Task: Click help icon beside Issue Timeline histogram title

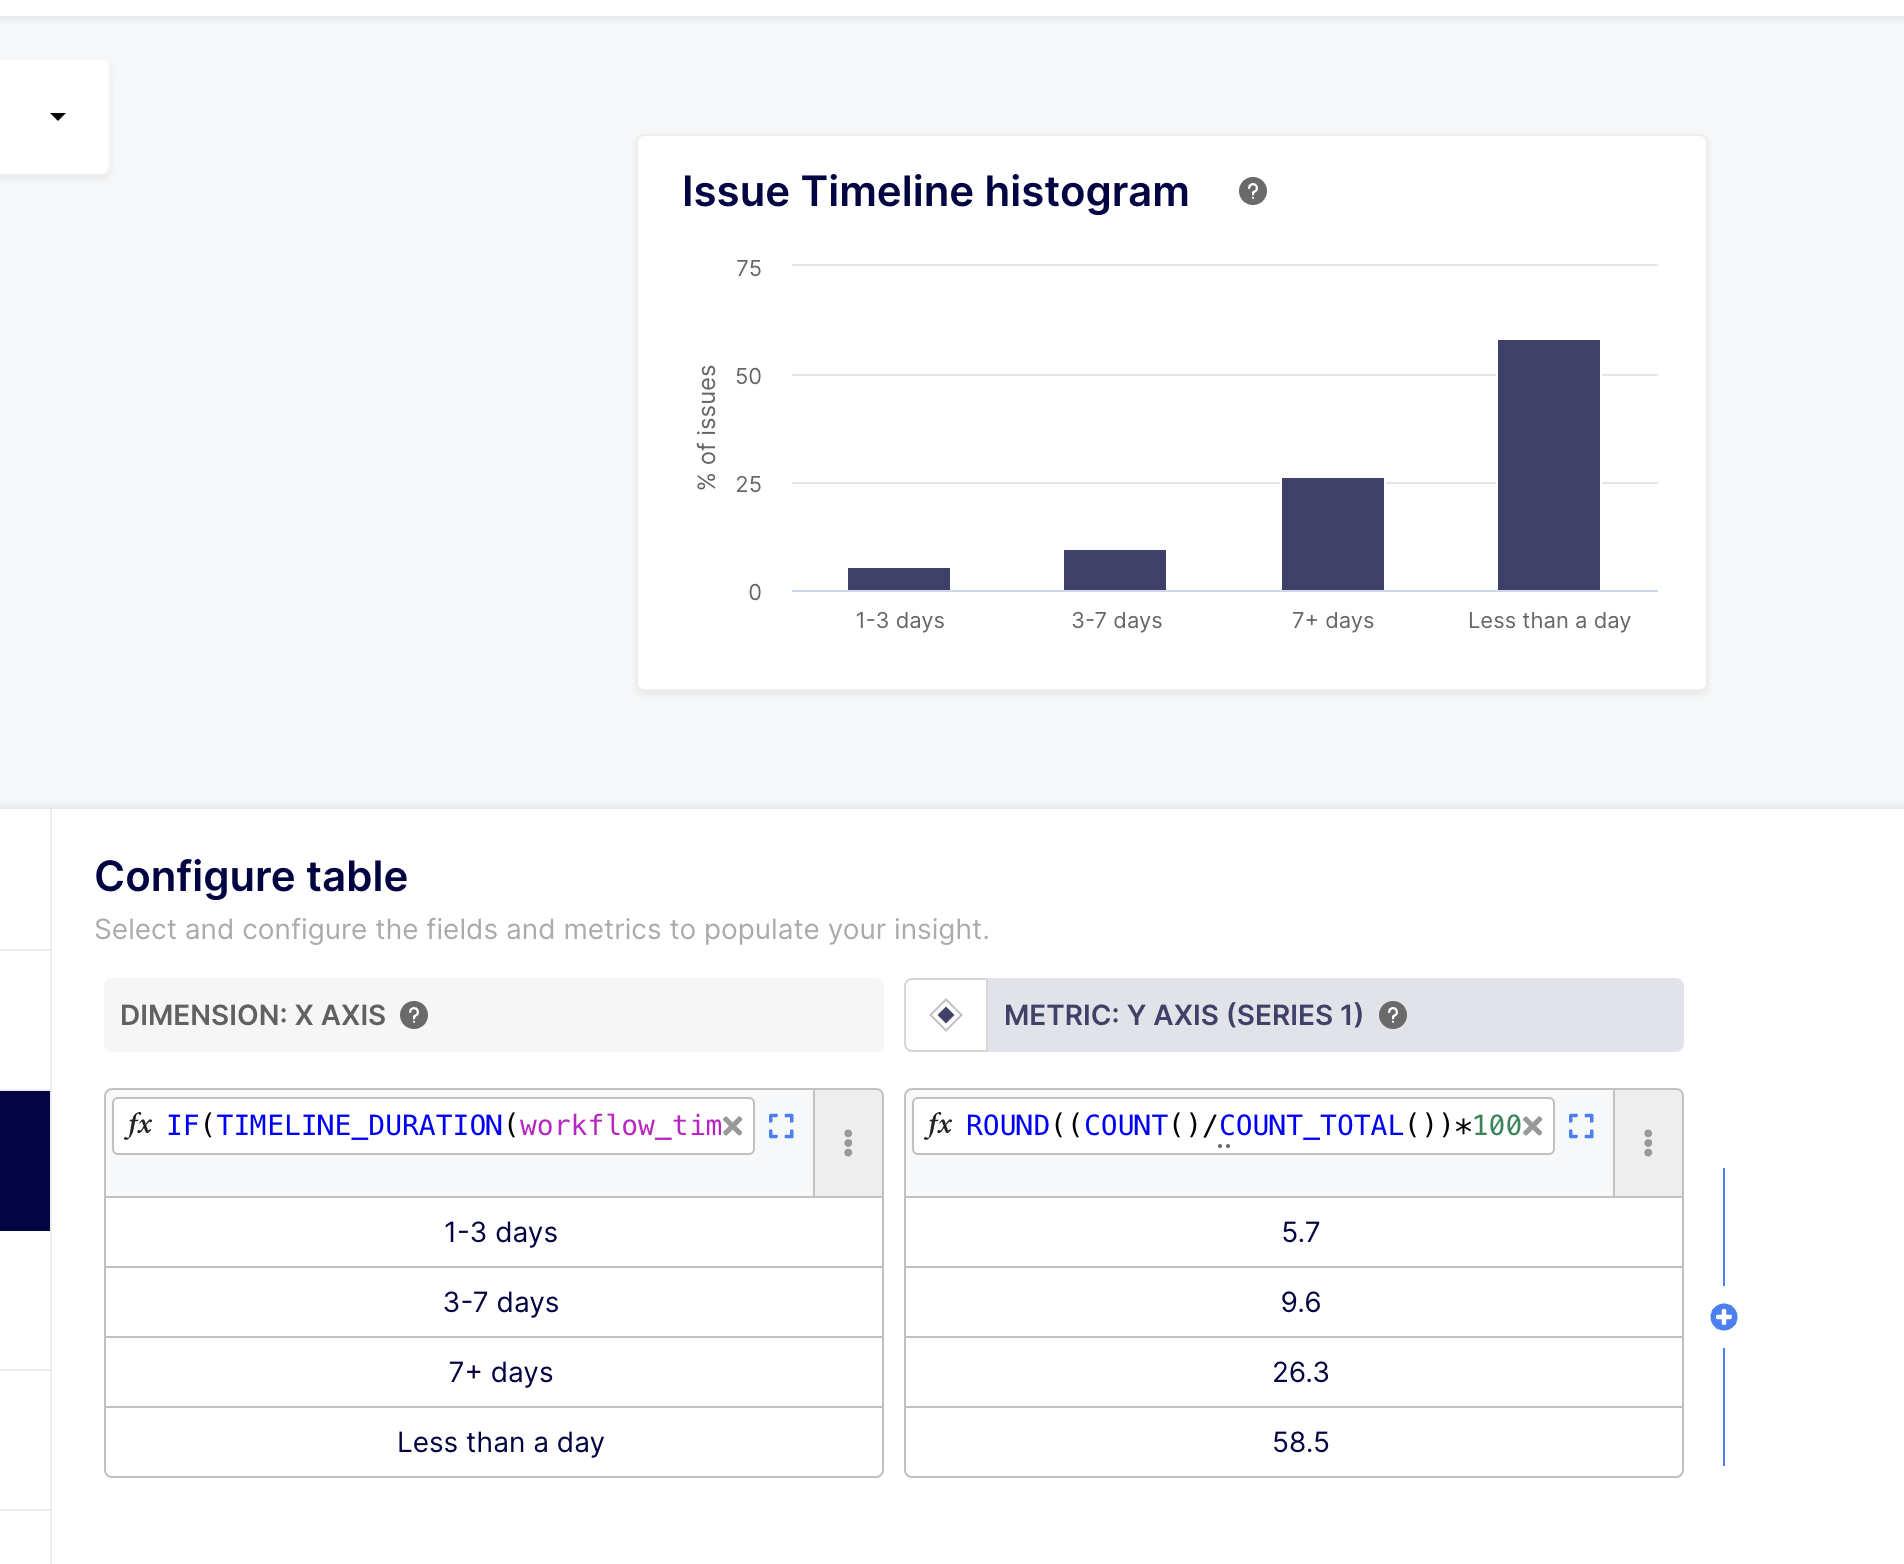Action: click(1252, 191)
